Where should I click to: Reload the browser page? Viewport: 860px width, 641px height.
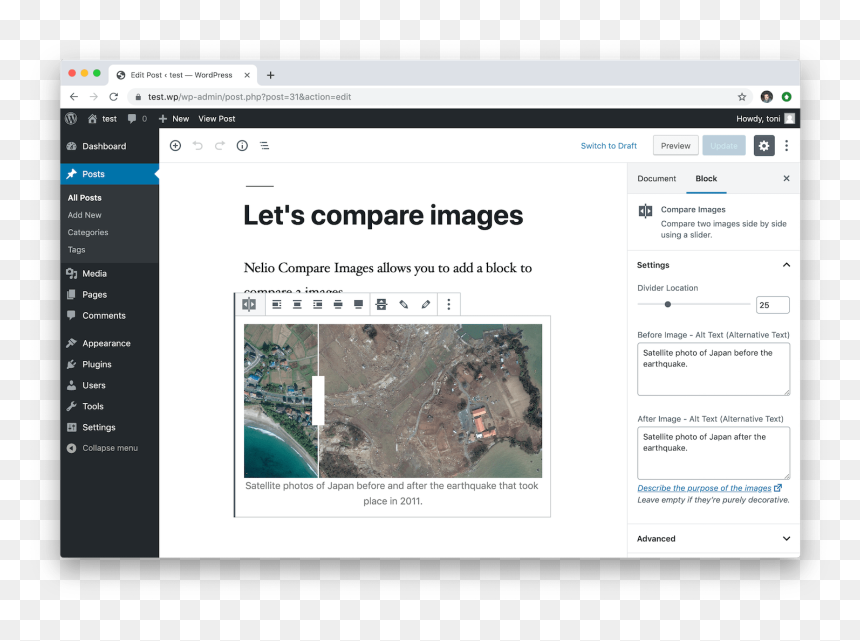(114, 97)
